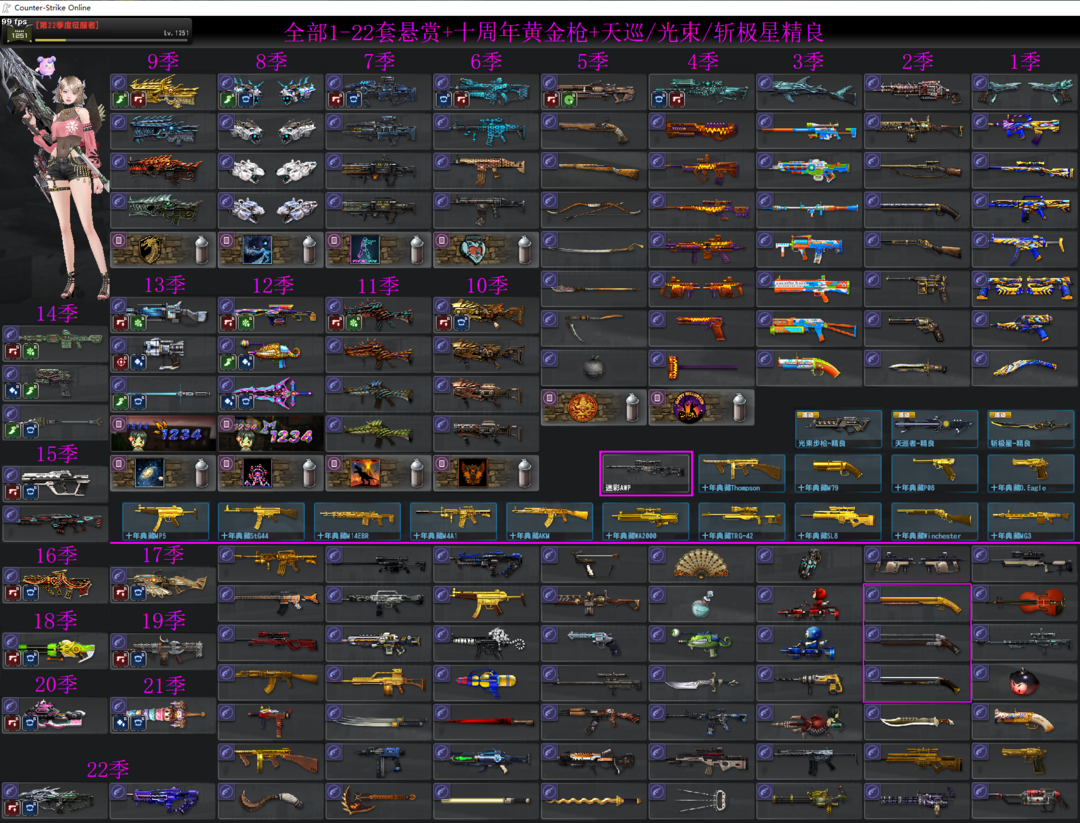Pick the 十年典藏M14EBR gold rifle

(x=357, y=521)
